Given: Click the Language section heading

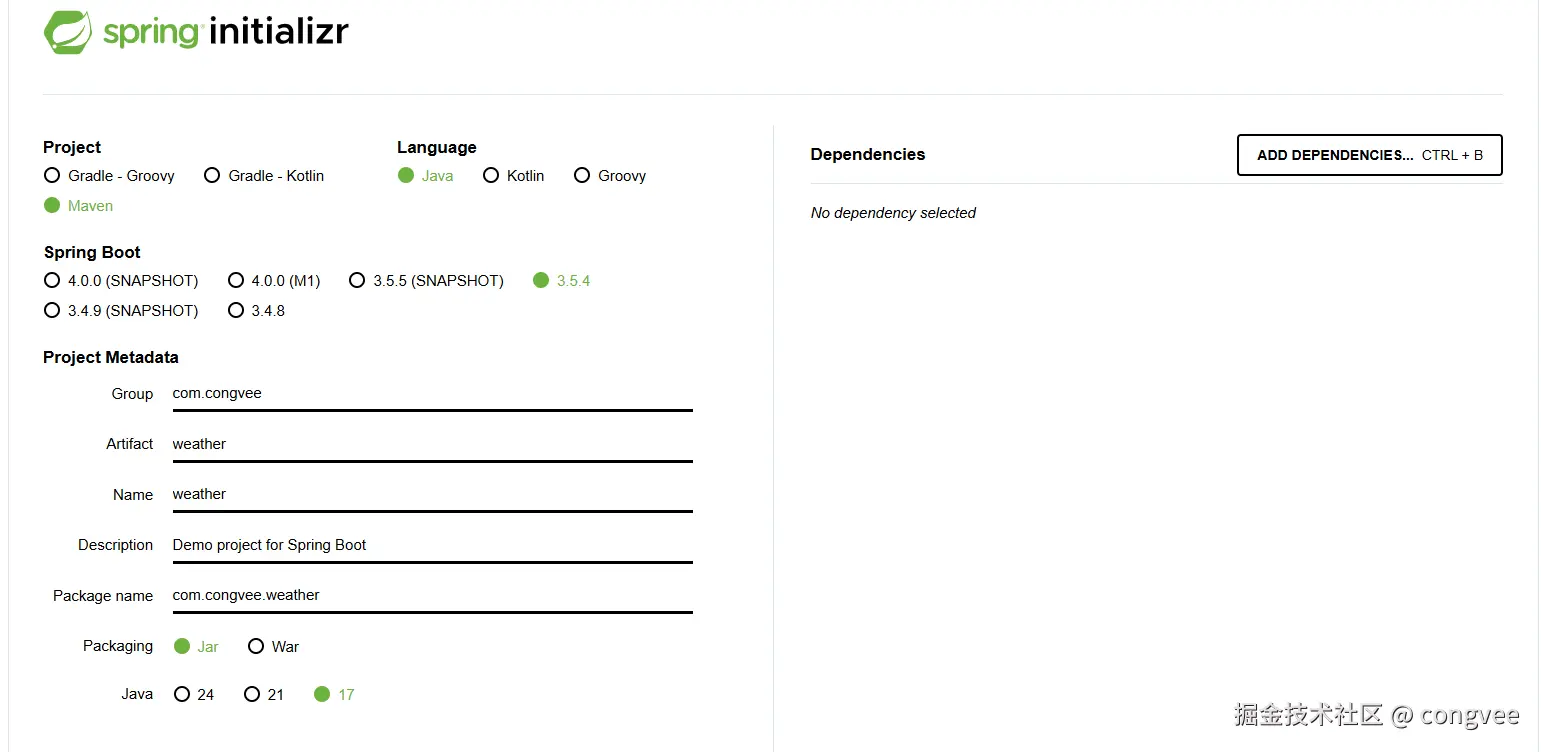Looking at the screenshot, I should [436, 148].
